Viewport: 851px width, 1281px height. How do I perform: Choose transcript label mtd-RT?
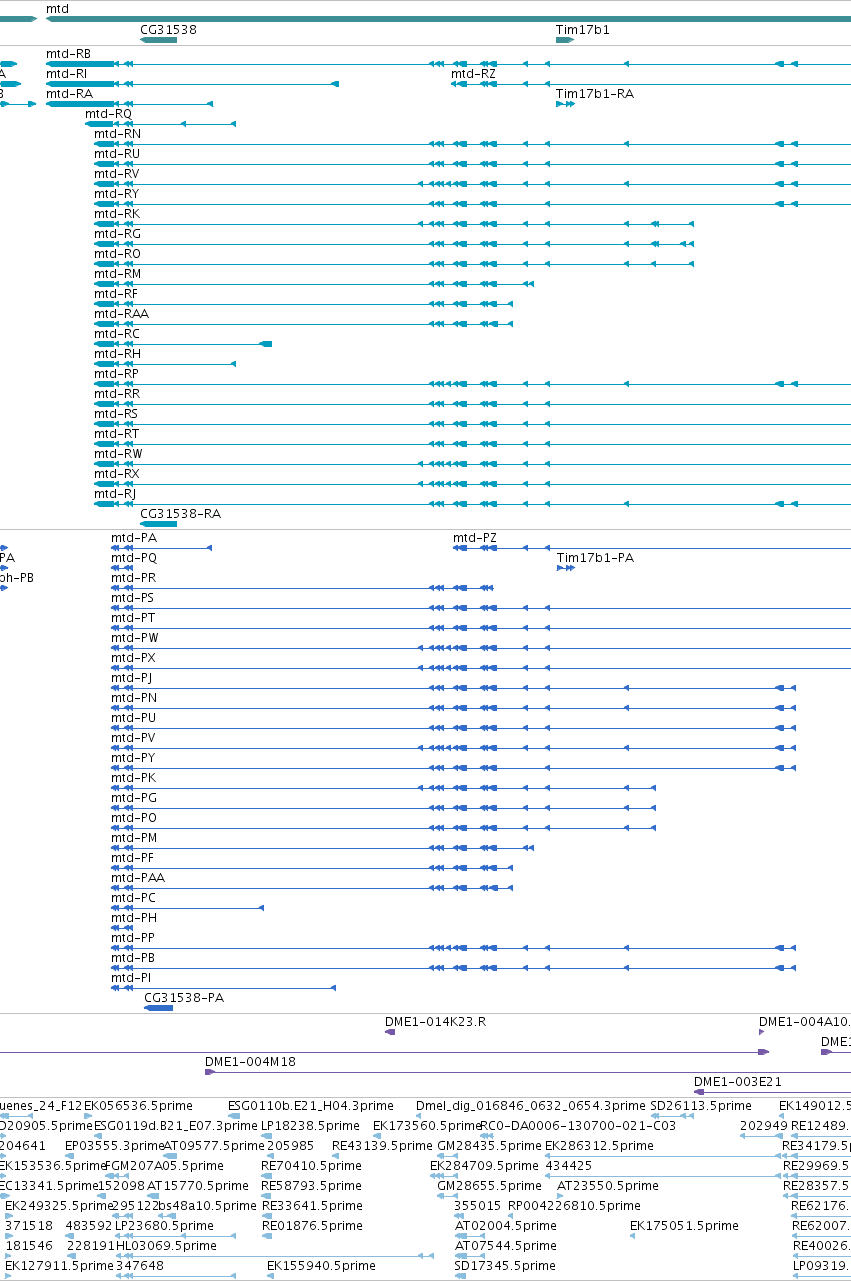[x=116, y=433]
